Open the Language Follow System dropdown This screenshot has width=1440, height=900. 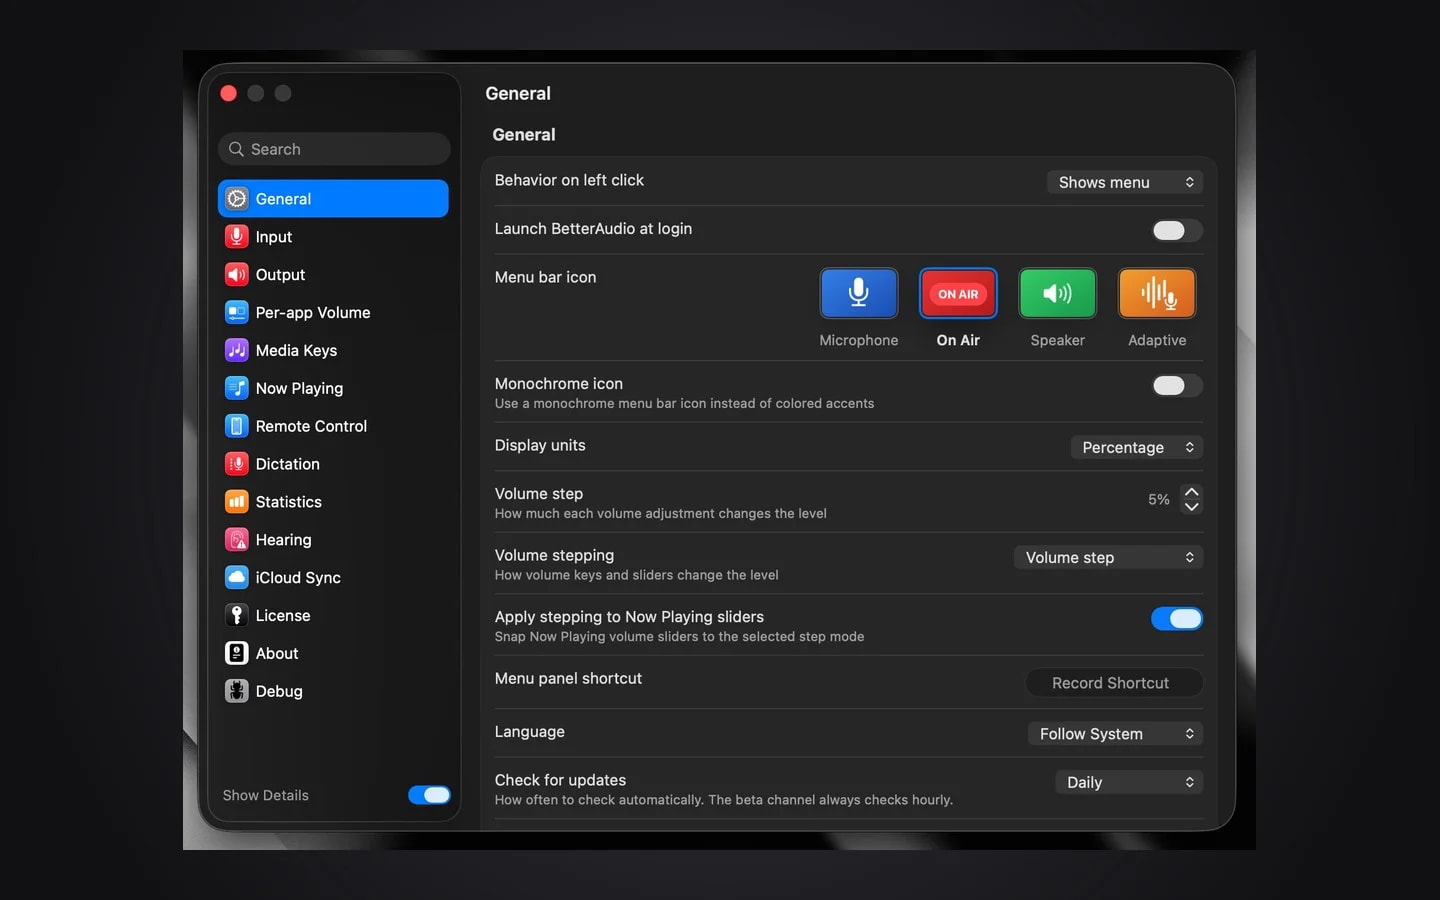pyautogui.click(x=1115, y=734)
